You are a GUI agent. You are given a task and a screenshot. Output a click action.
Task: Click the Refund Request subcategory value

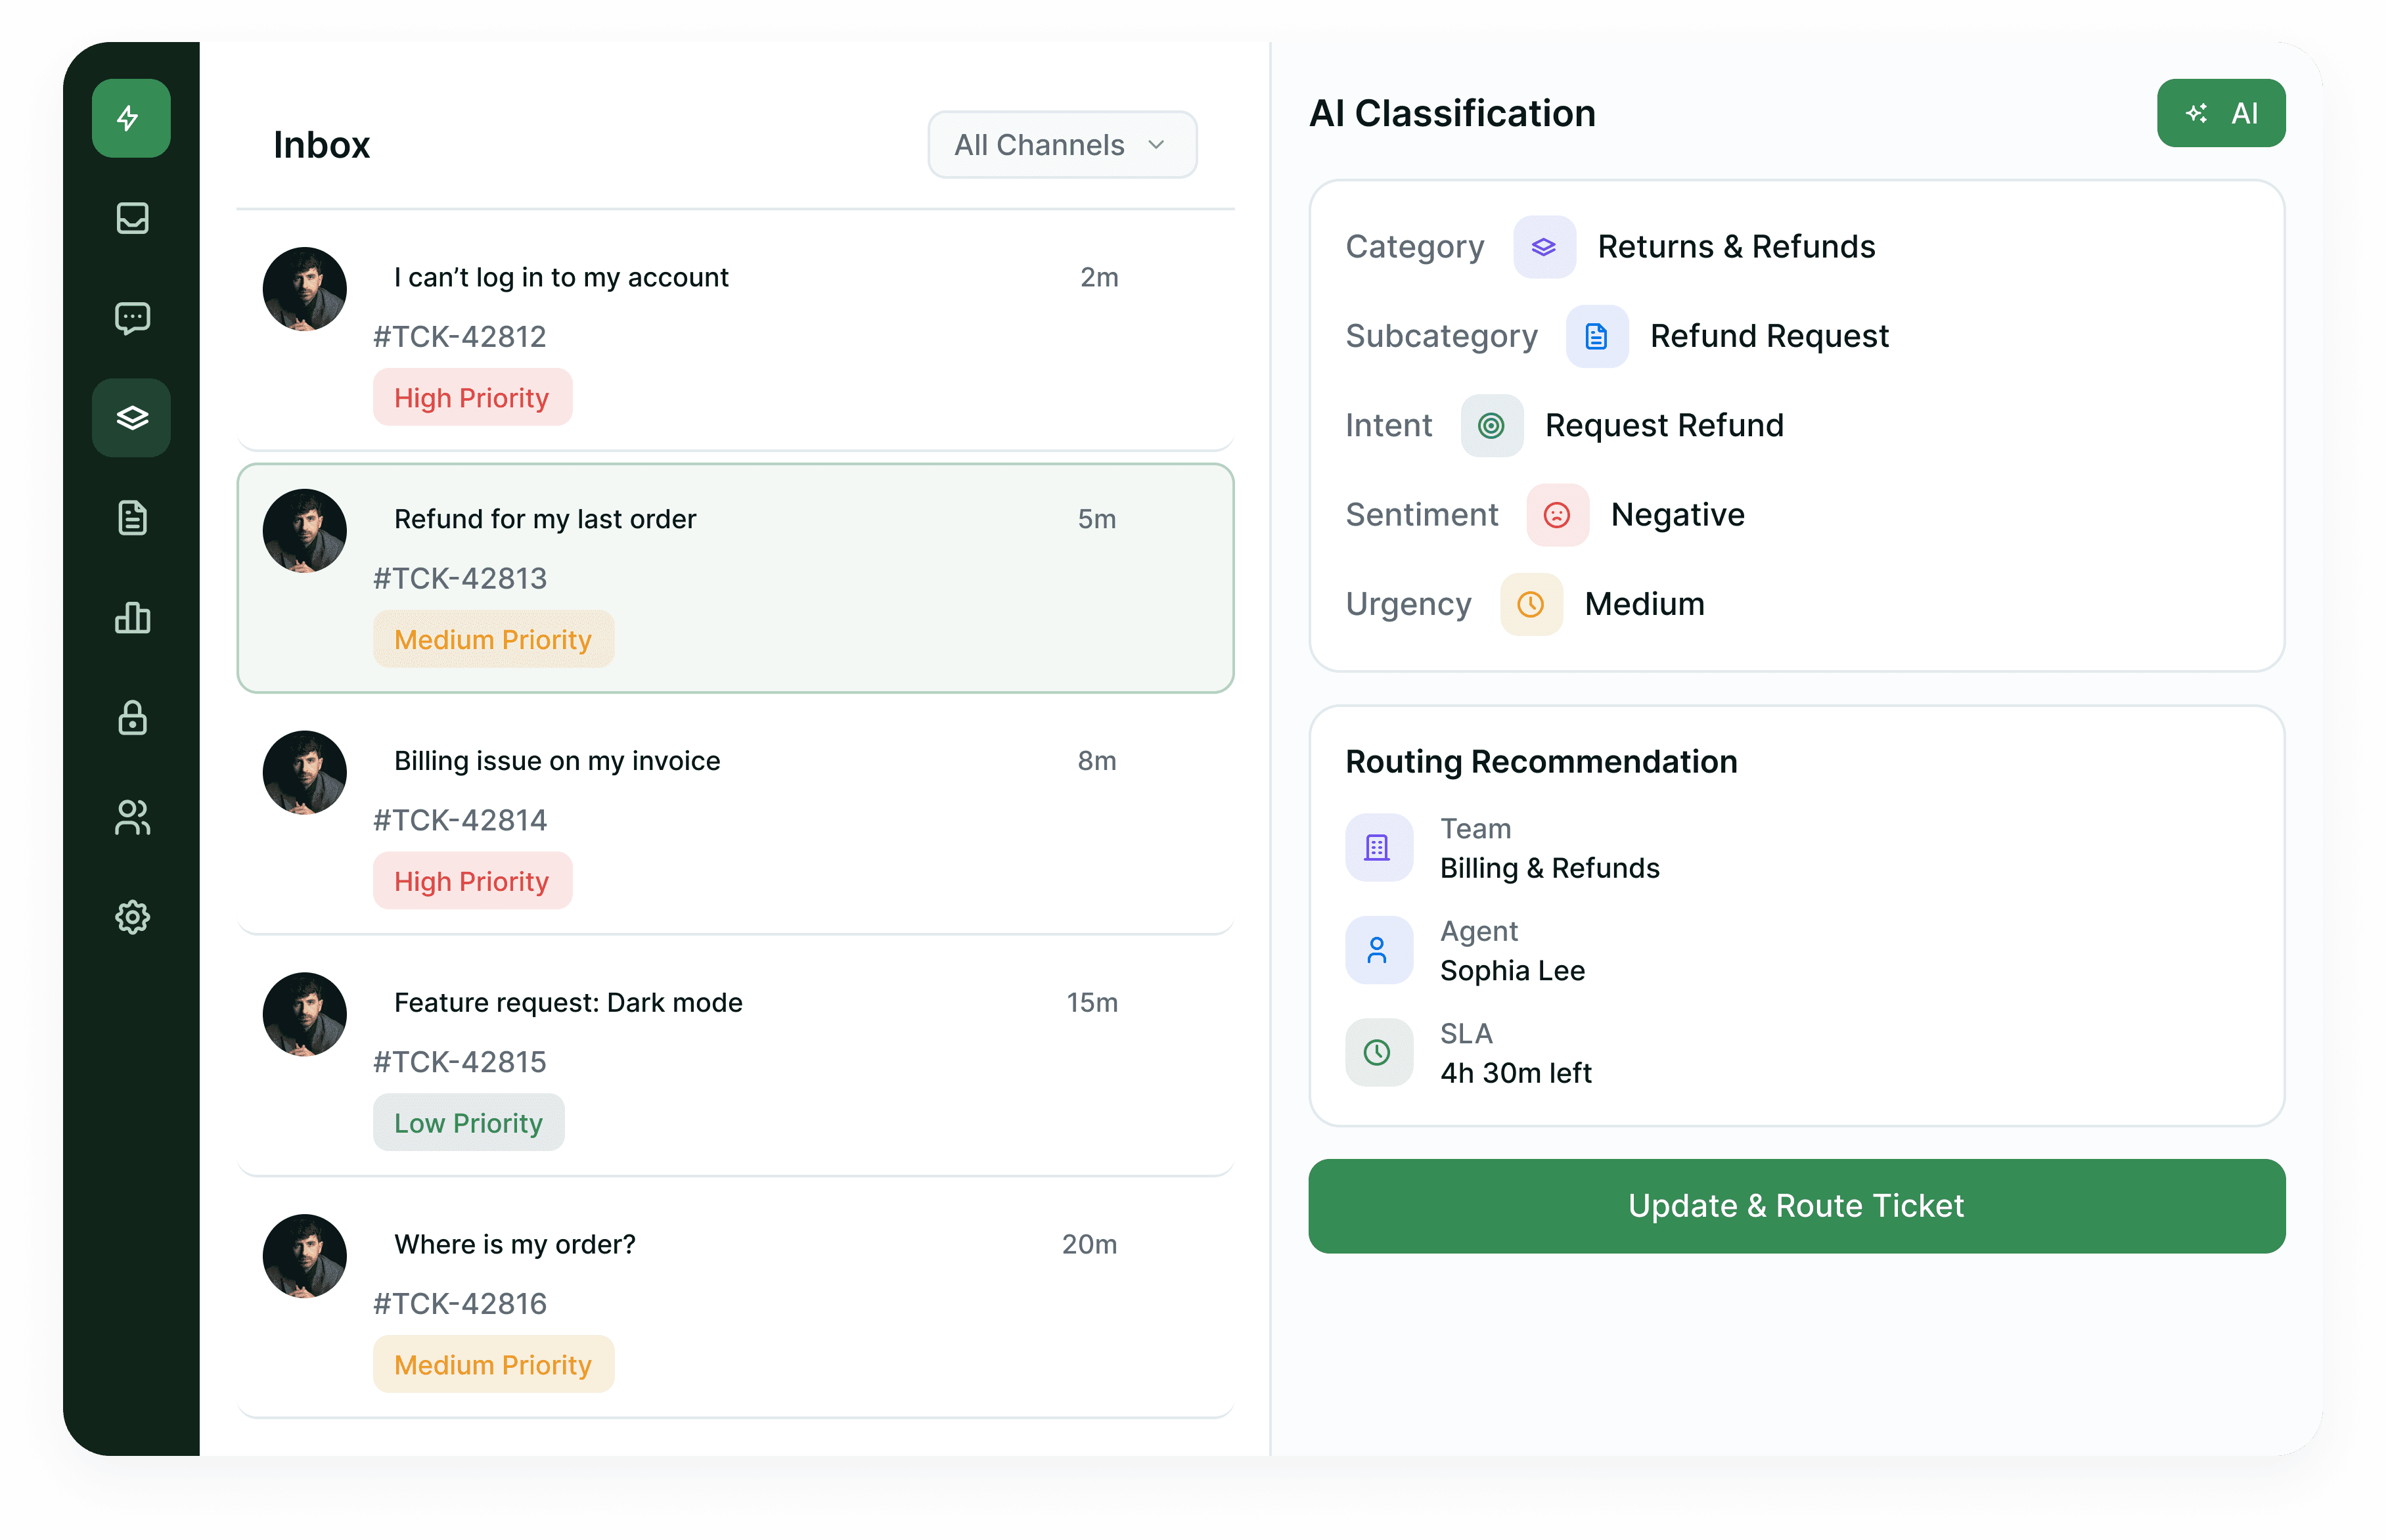click(1769, 336)
